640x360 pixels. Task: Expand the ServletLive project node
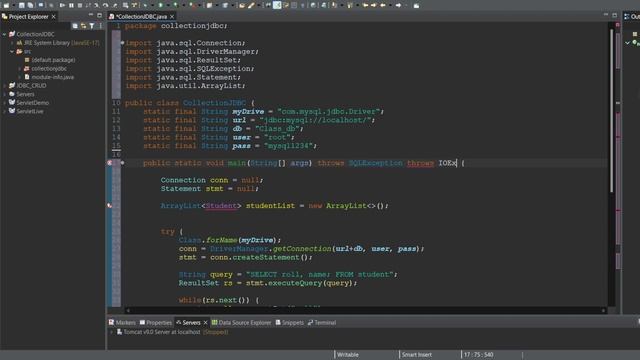(4, 111)
